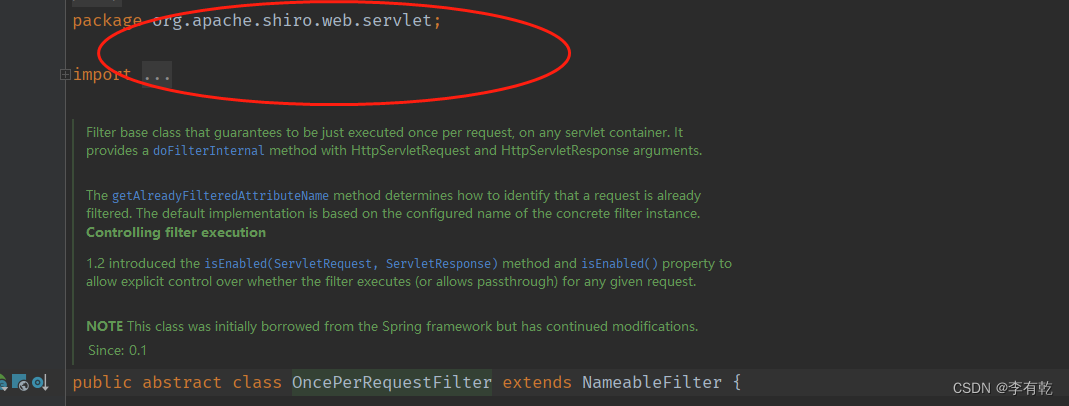Click the extends keyword
1069x406 pixels.
pyautogui.click(x=537, y=382)
